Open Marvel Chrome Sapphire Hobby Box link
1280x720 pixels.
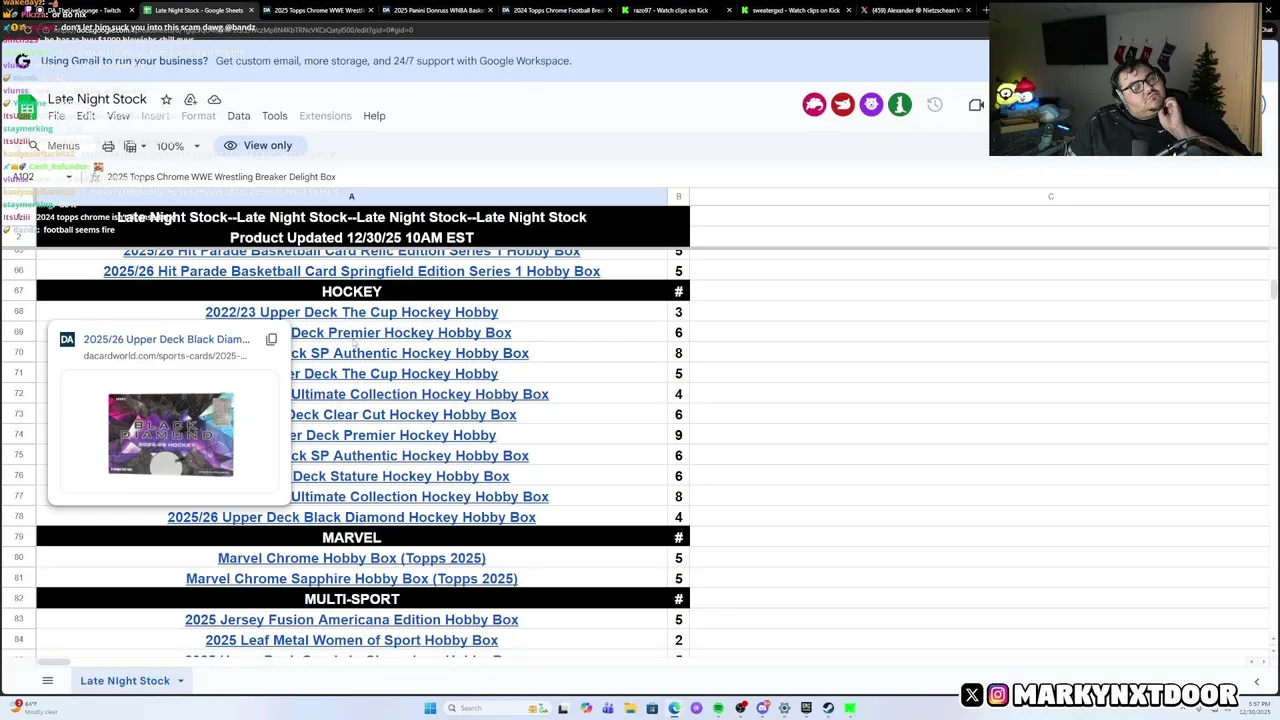351,579
